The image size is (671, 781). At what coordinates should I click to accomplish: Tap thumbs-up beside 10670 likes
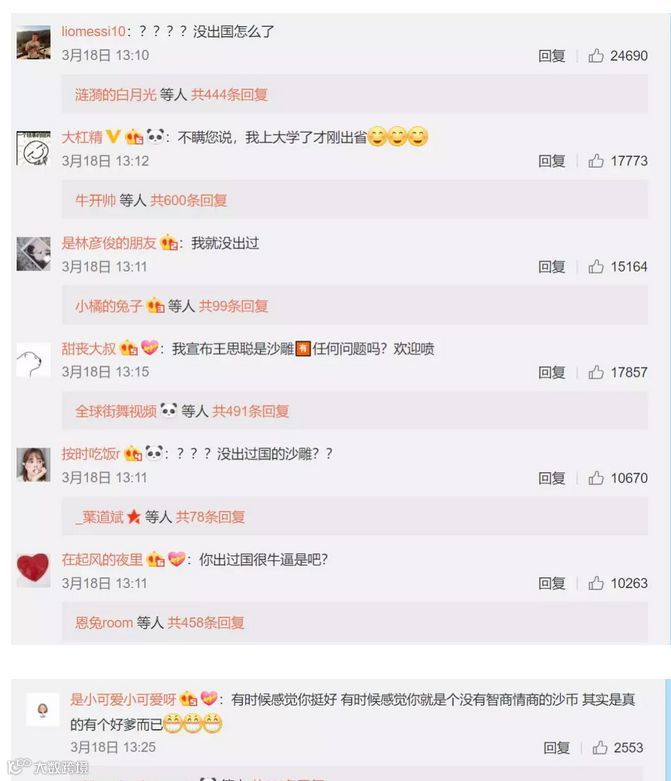[596, 478]
